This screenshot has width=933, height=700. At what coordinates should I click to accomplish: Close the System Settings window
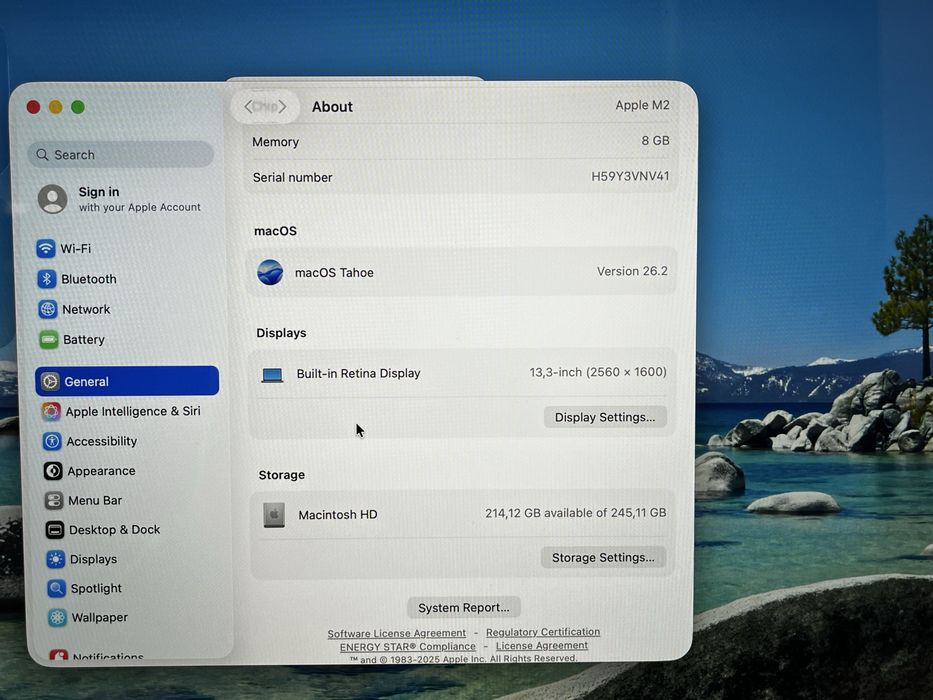(x=33, y=107)
